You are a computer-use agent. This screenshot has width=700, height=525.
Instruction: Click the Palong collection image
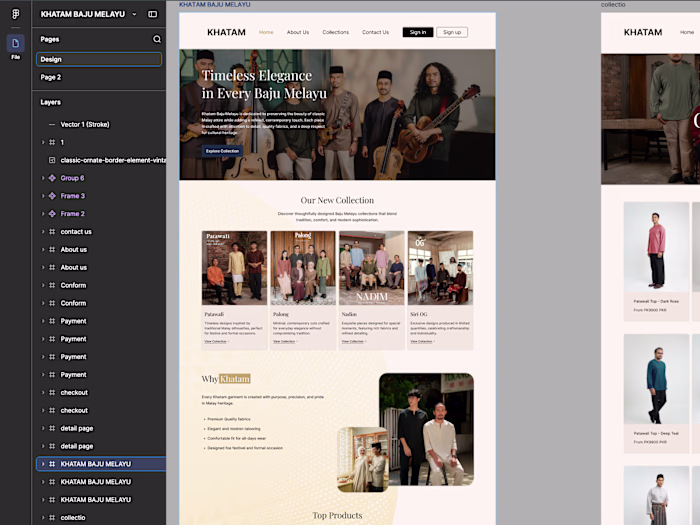pyautogui.click(x=303, y=268)
